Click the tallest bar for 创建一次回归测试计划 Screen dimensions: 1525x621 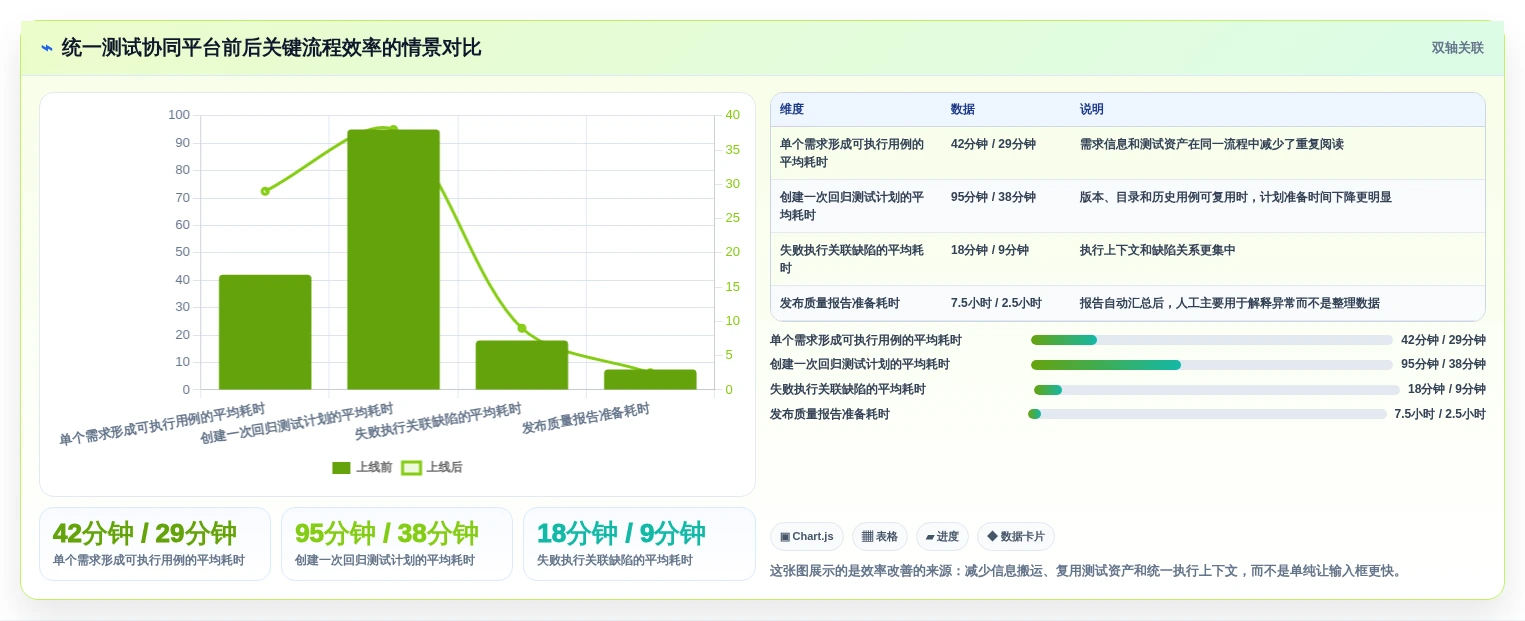393,259
